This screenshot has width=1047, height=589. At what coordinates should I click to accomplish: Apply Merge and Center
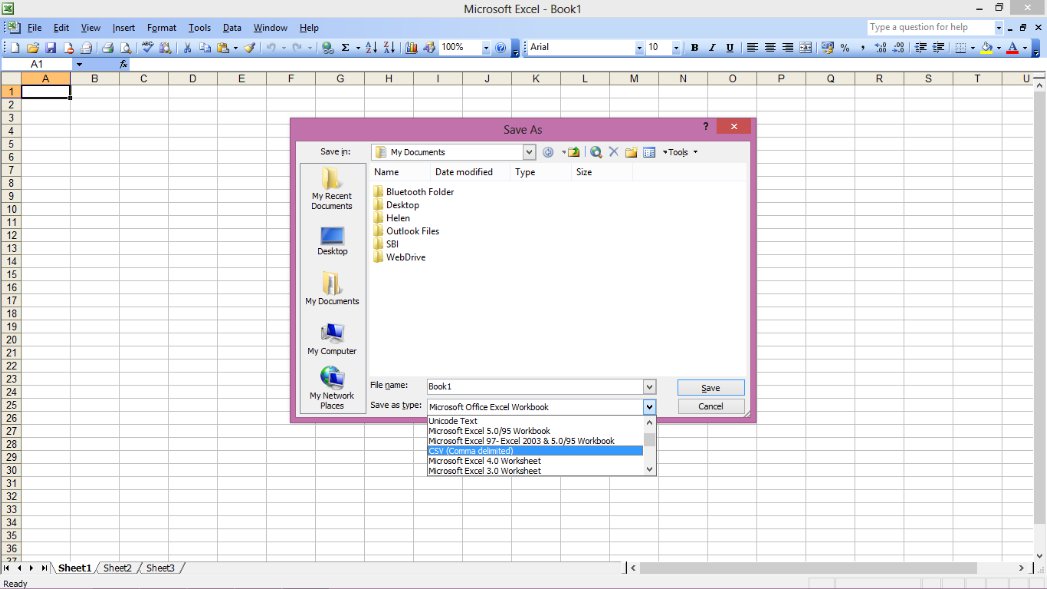805,47
